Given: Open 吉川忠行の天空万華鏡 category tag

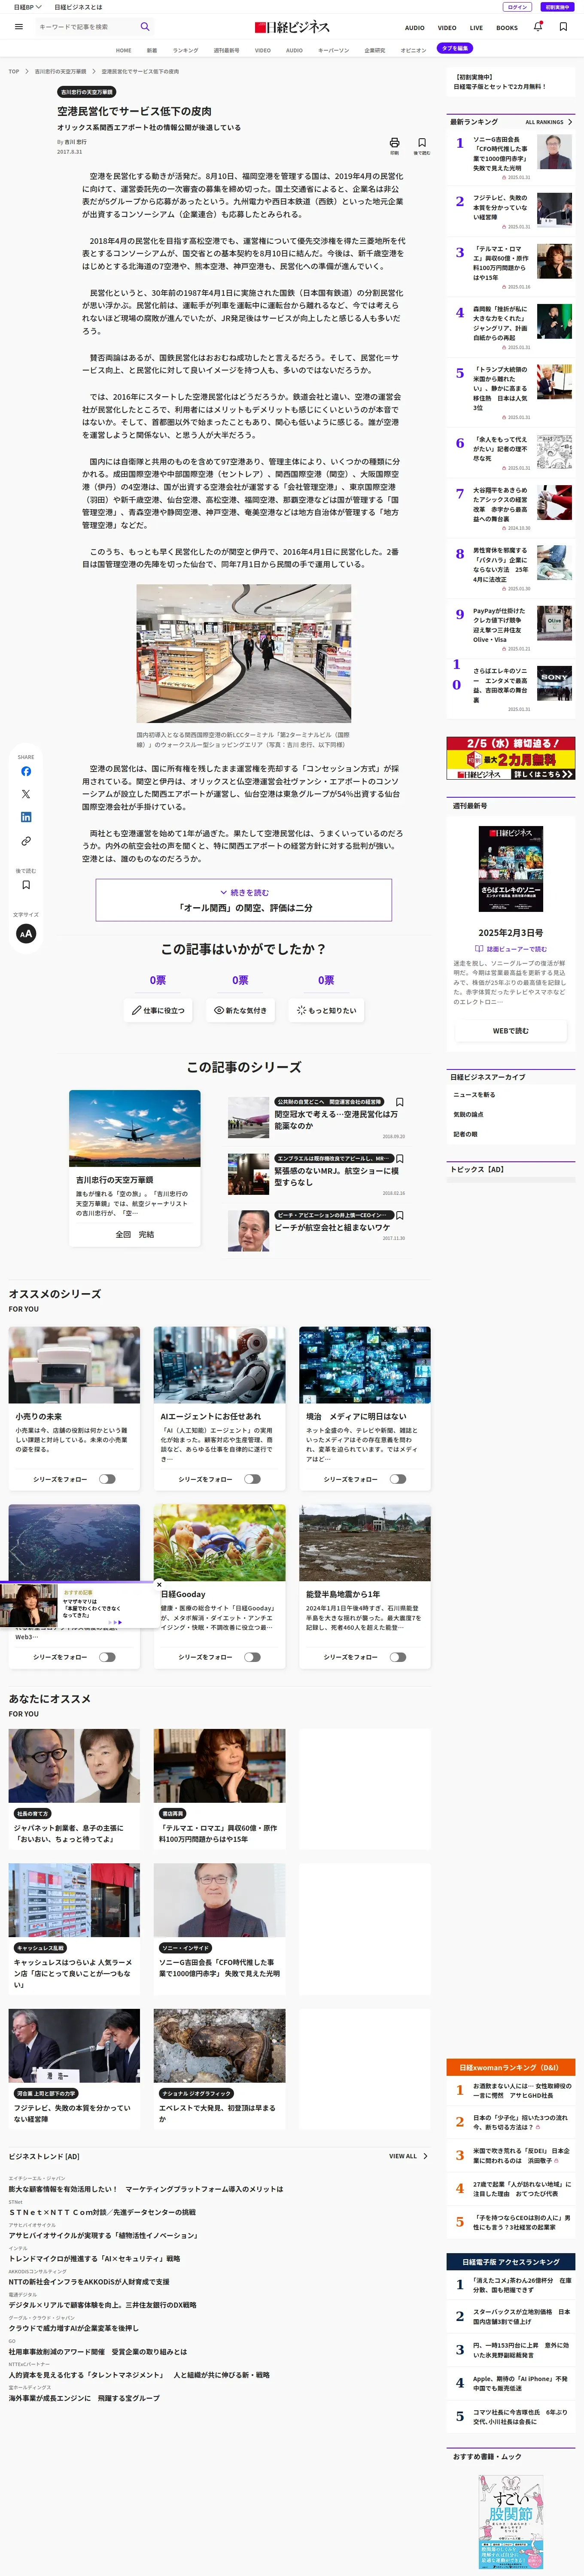Looking at the screenshot, I should click(x=87, y=92).
